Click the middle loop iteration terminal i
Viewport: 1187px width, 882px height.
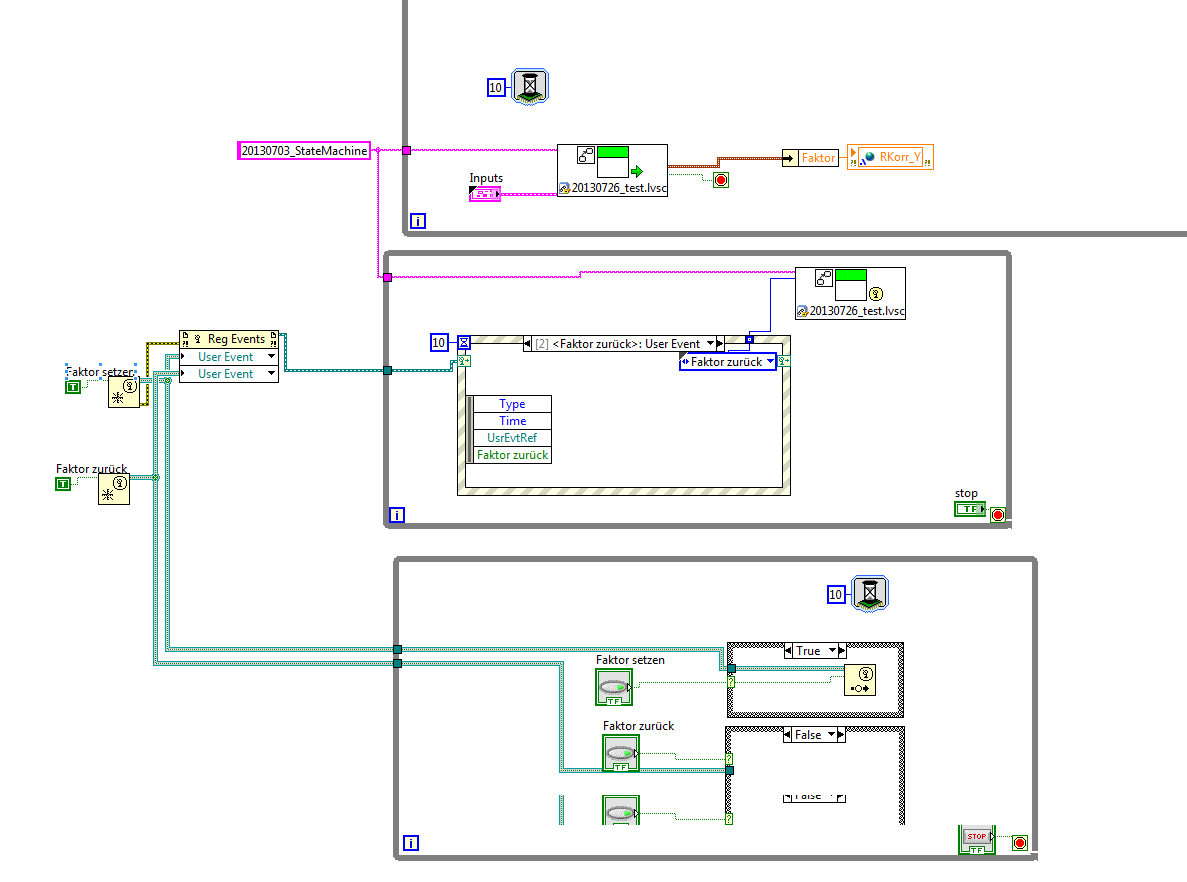point(397,515)
